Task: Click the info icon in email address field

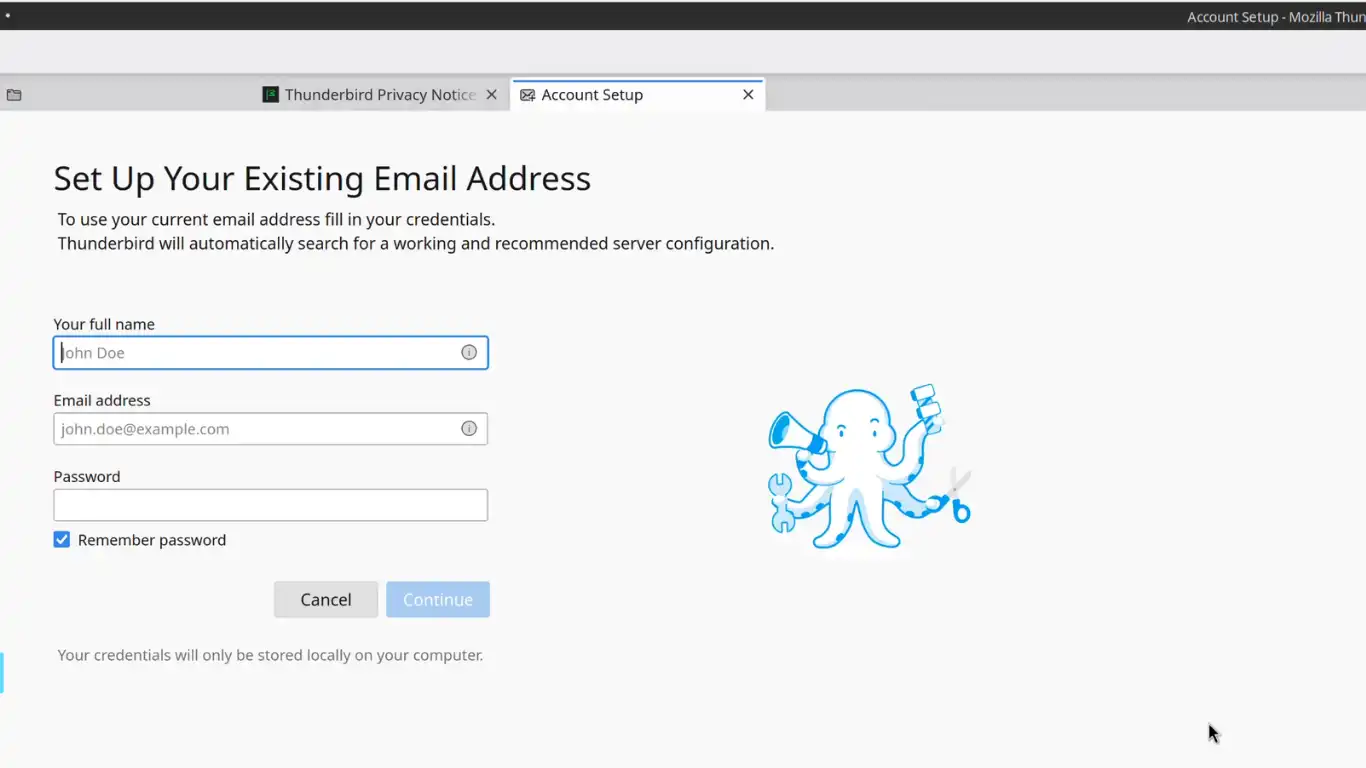Action: (469, 428)
